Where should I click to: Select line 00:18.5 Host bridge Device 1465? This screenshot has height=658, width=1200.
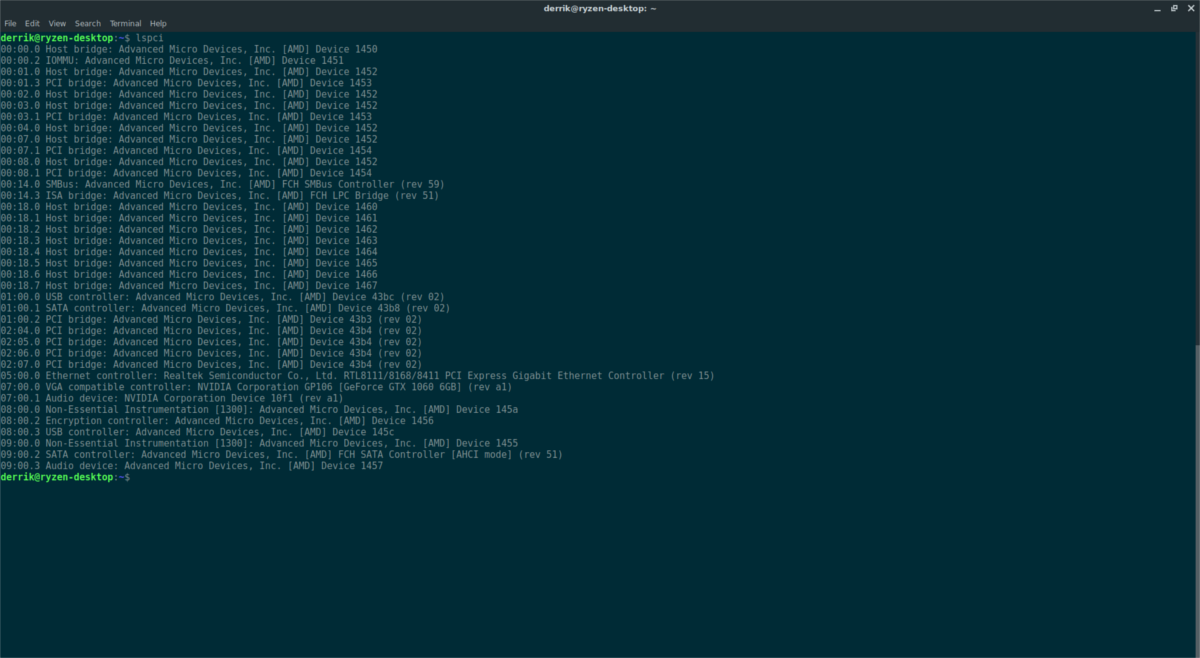click(x=189, y=263)
